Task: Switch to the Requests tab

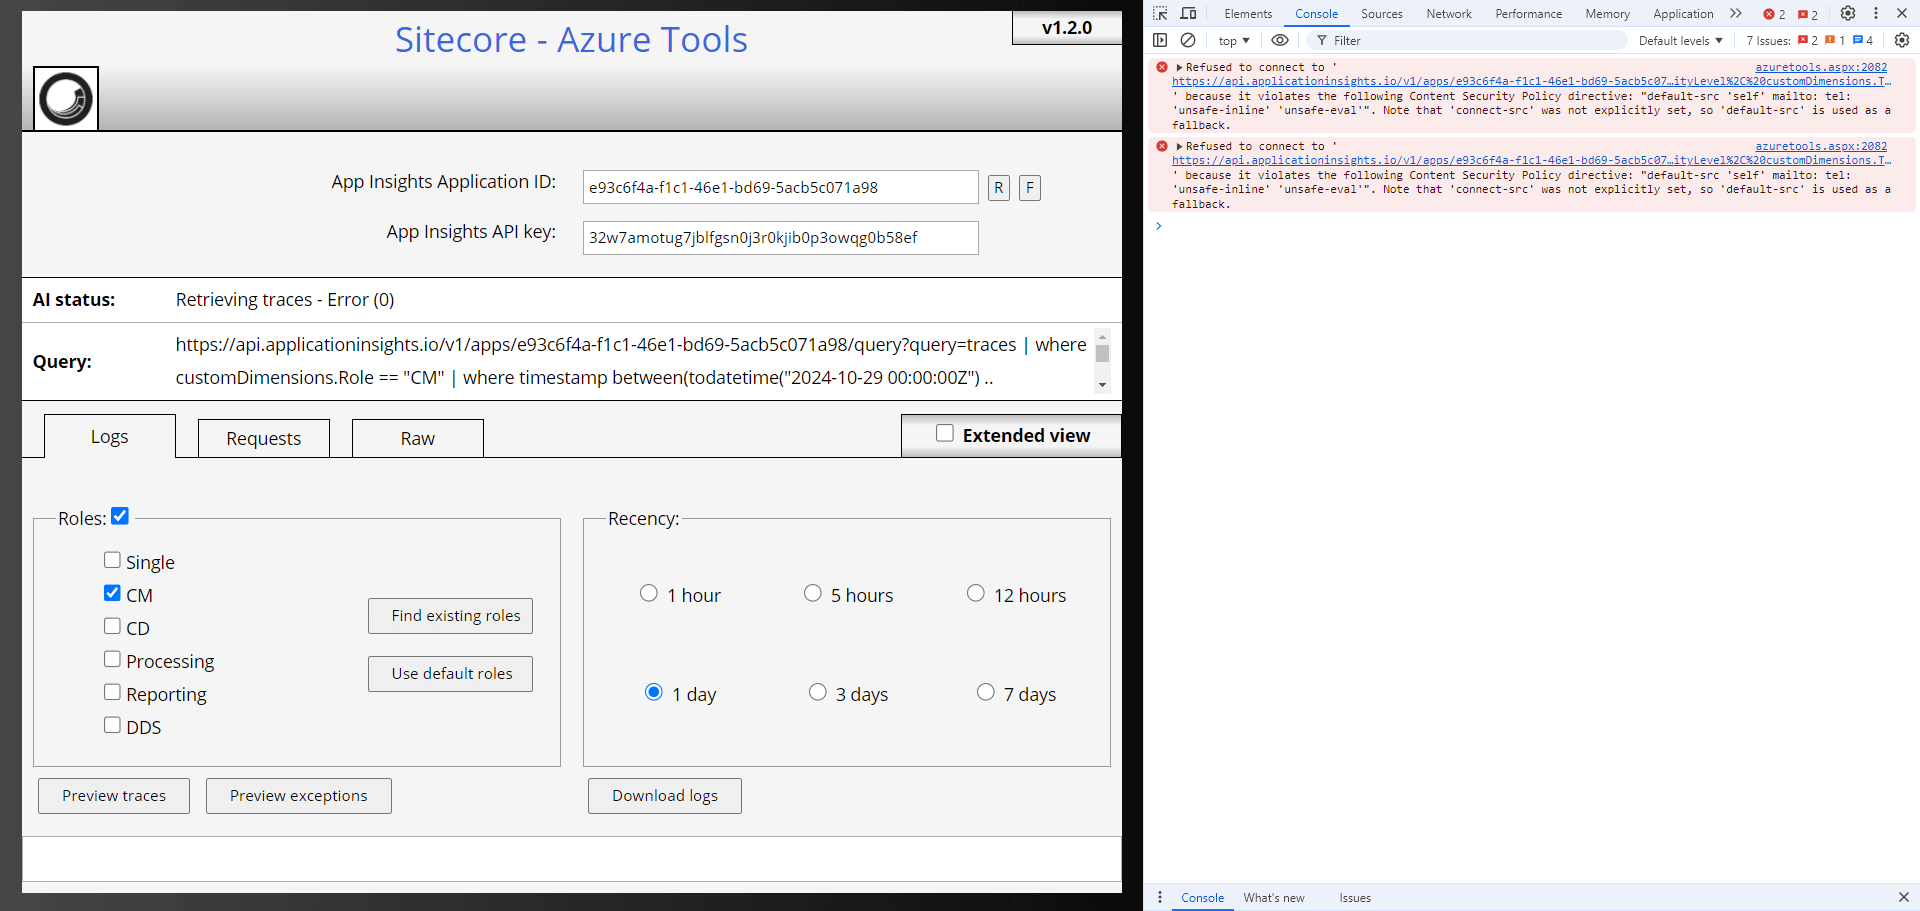Action: point(263,438)
